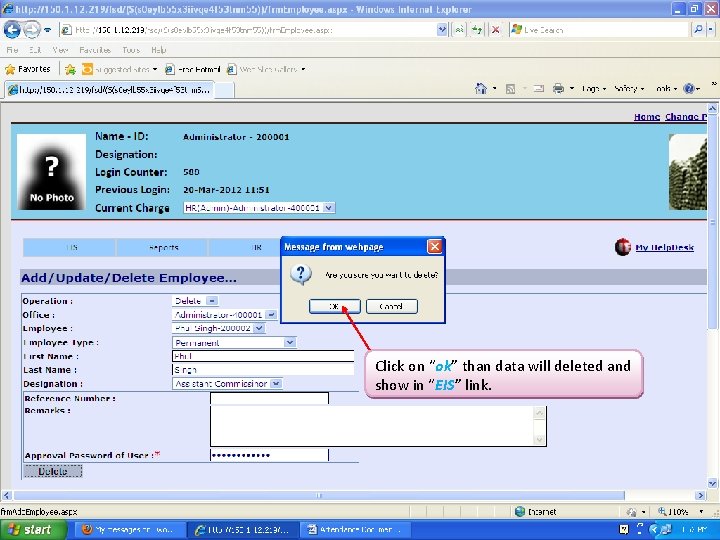Click the Reports navigation tab

(163, 248)
